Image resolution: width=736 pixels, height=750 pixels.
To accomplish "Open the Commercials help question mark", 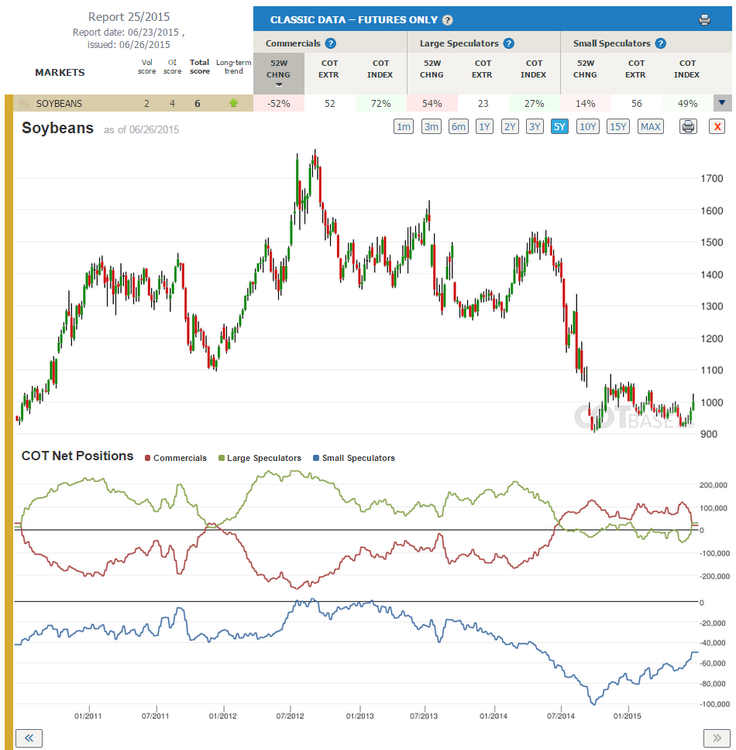I will pyautogui.click(x=330, y=44).
